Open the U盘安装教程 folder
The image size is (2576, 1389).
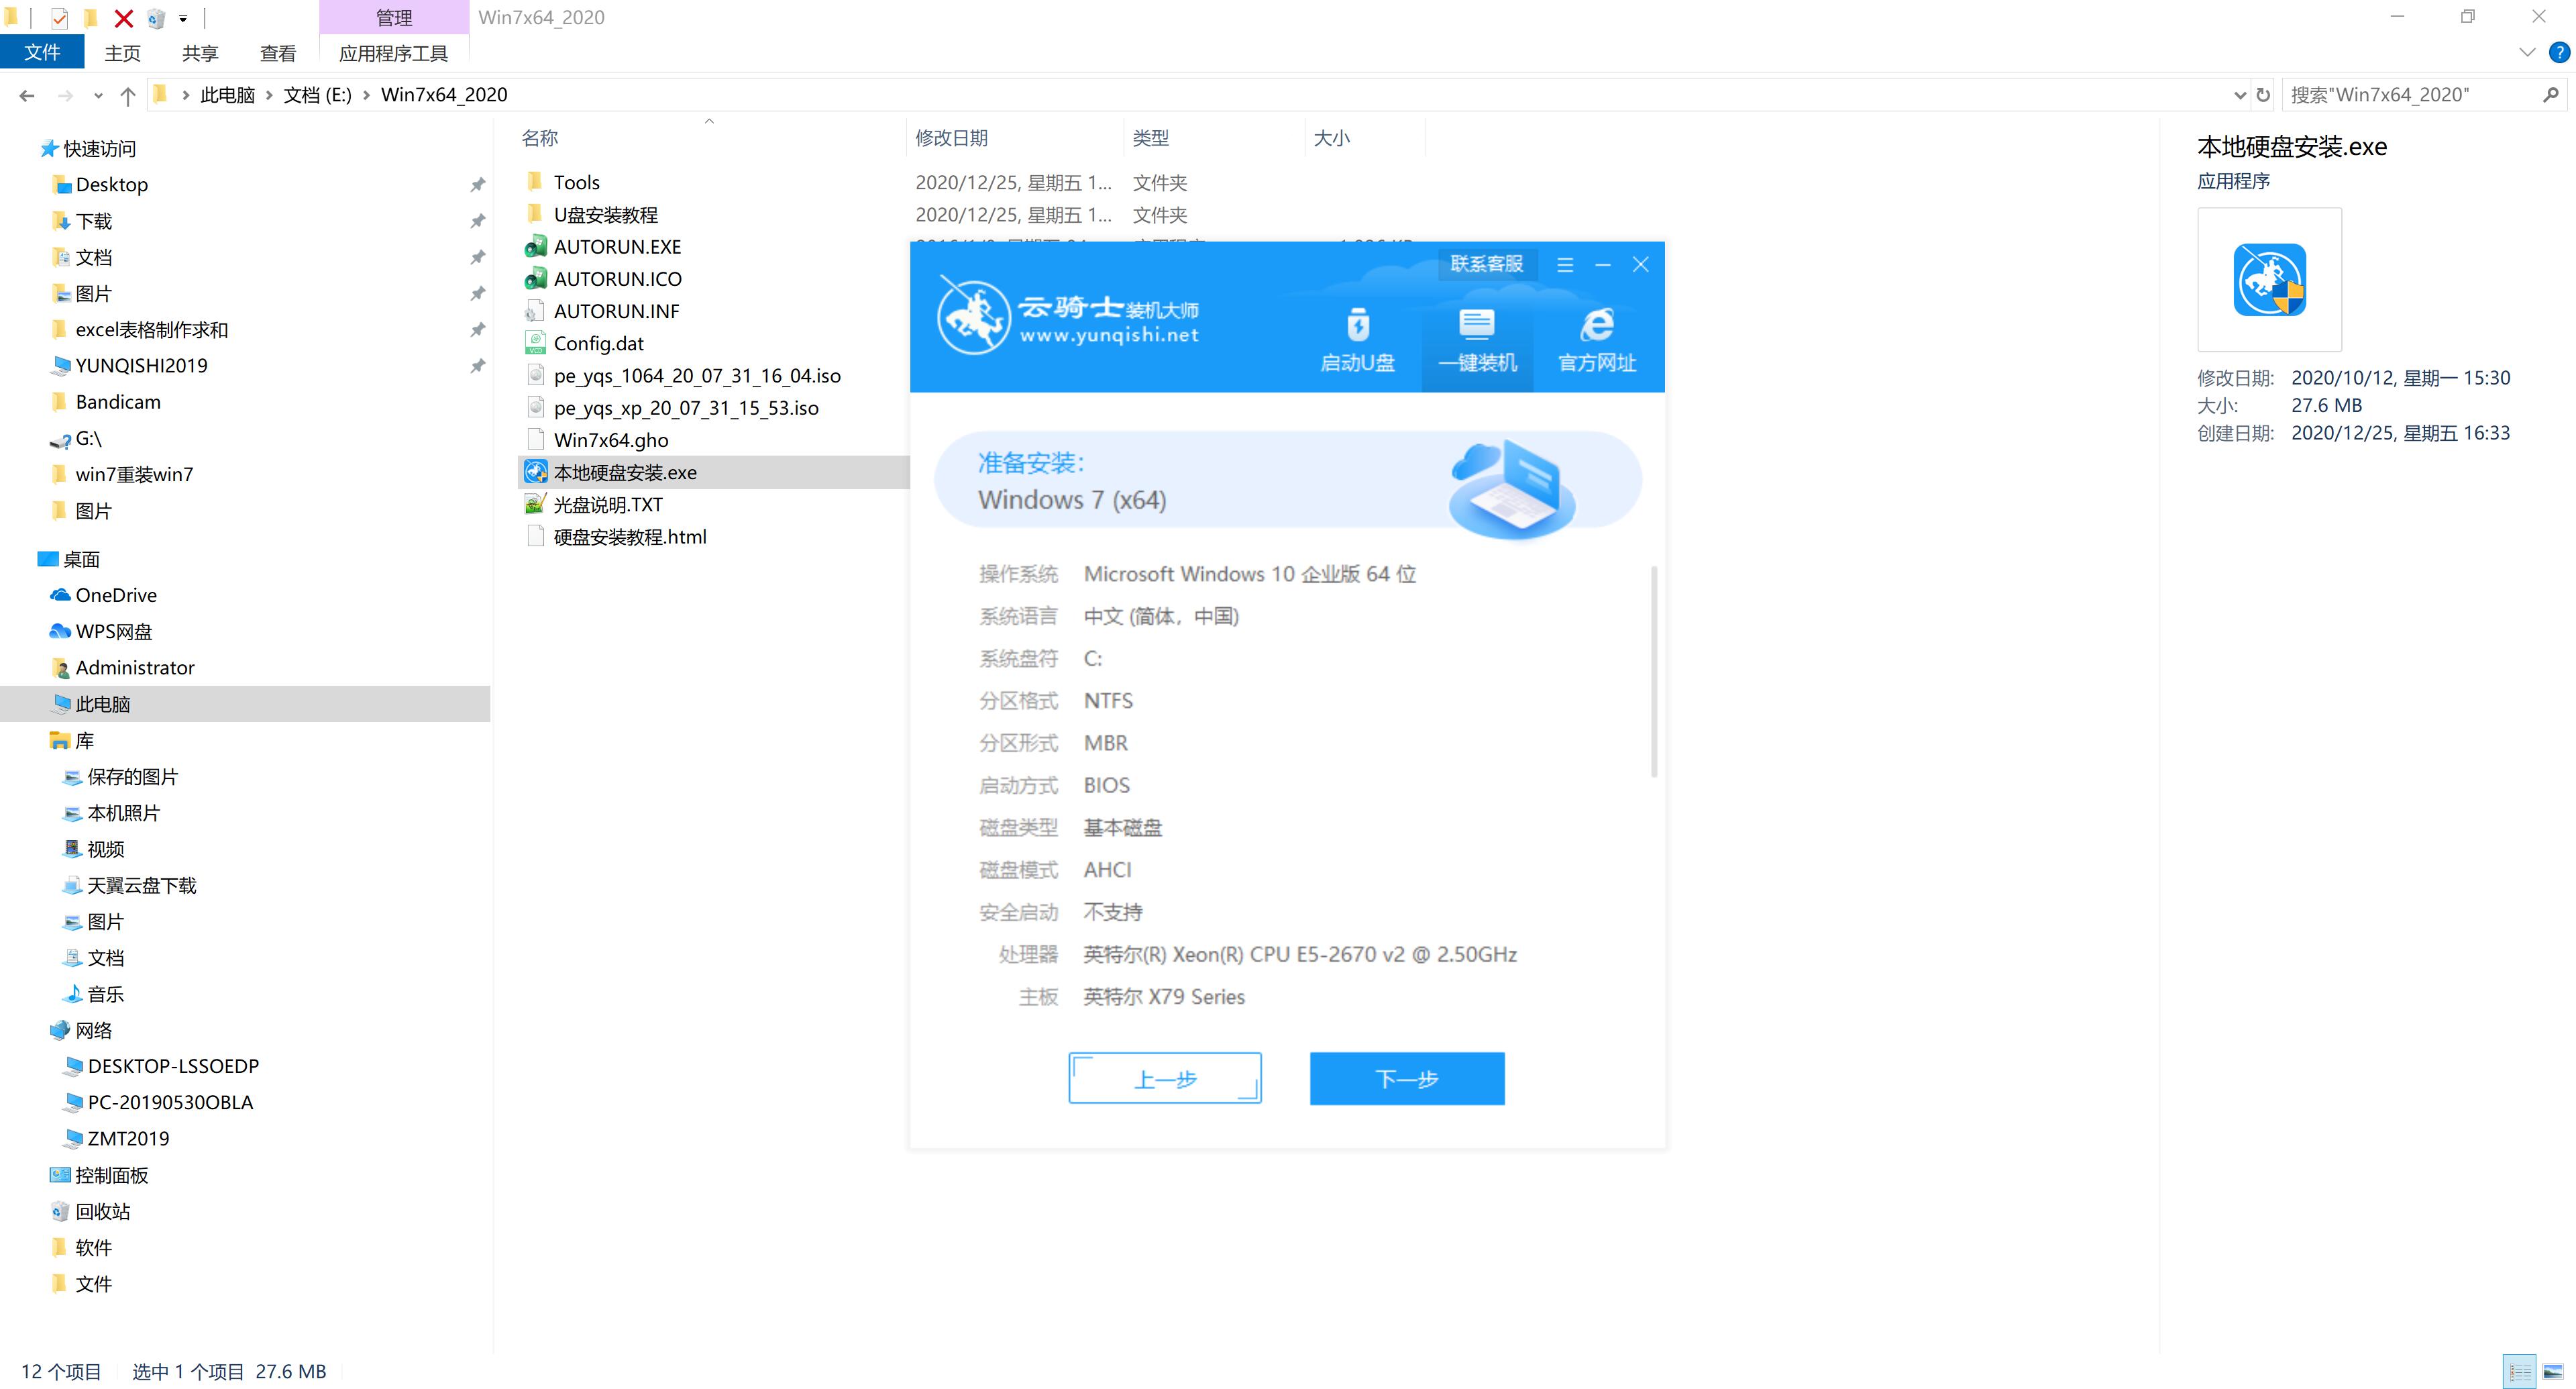coord(608,214)
